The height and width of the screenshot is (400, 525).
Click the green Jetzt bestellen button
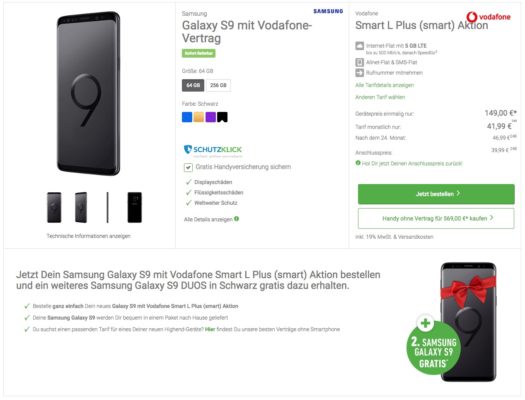tap(436, 194)
